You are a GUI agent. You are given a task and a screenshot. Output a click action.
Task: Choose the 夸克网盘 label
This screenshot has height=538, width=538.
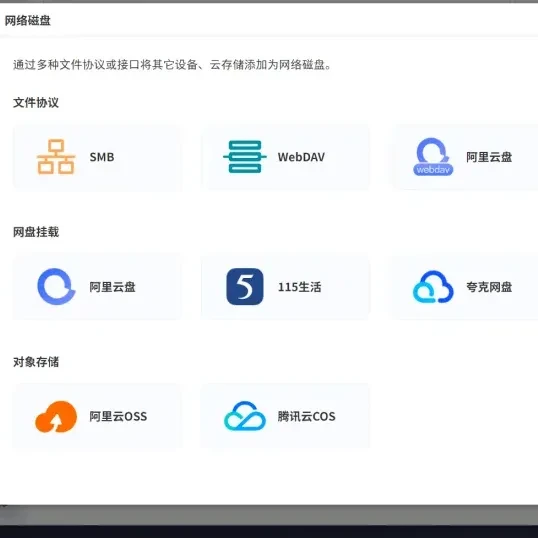click(x=489, y=287)
